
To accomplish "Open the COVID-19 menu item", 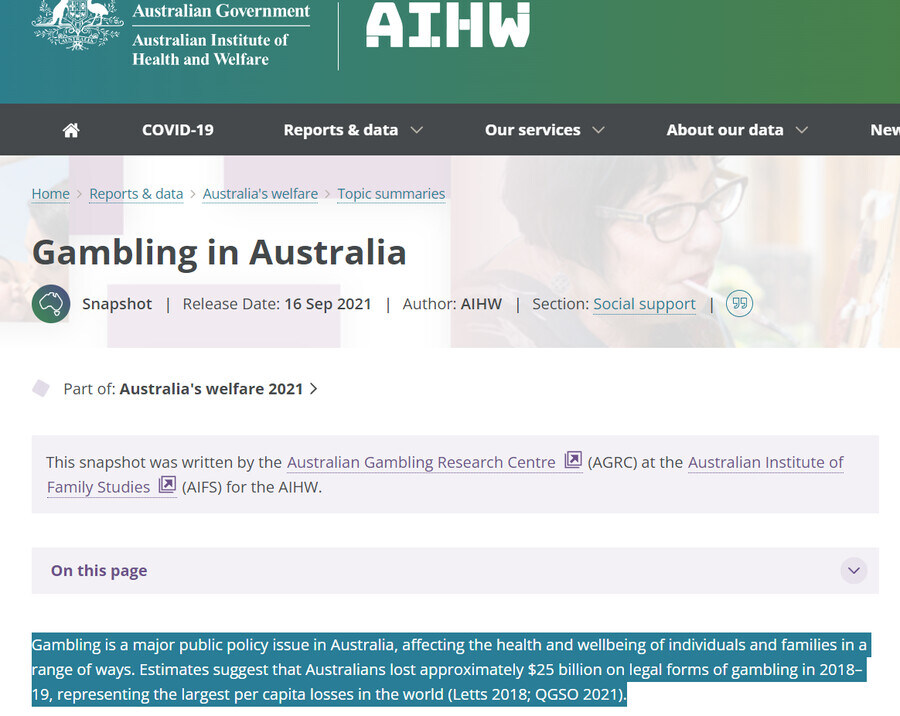I will (x=178, y=130).
